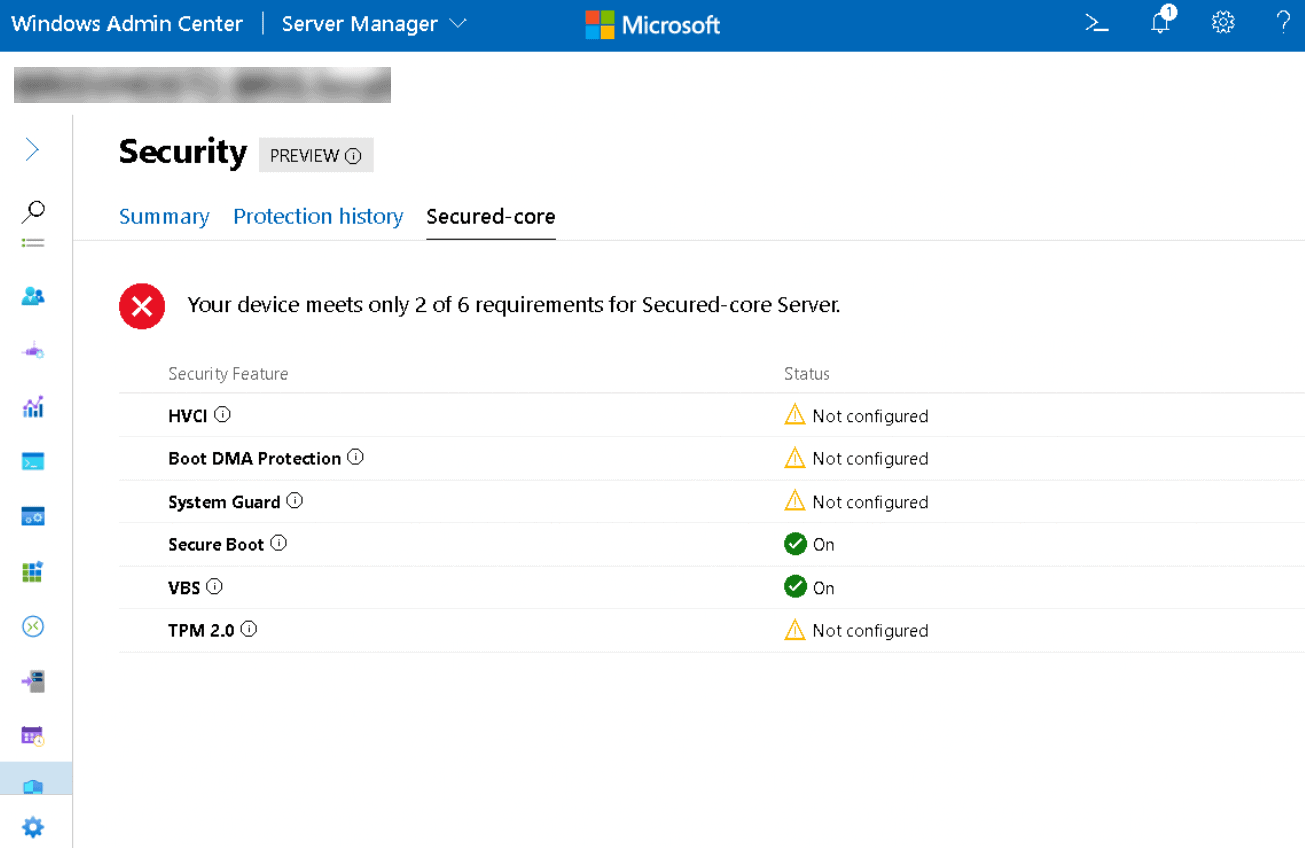Open the Local users & groups people icon
Viewport: 1305px width, 848px height.
(x=33, y=296)
